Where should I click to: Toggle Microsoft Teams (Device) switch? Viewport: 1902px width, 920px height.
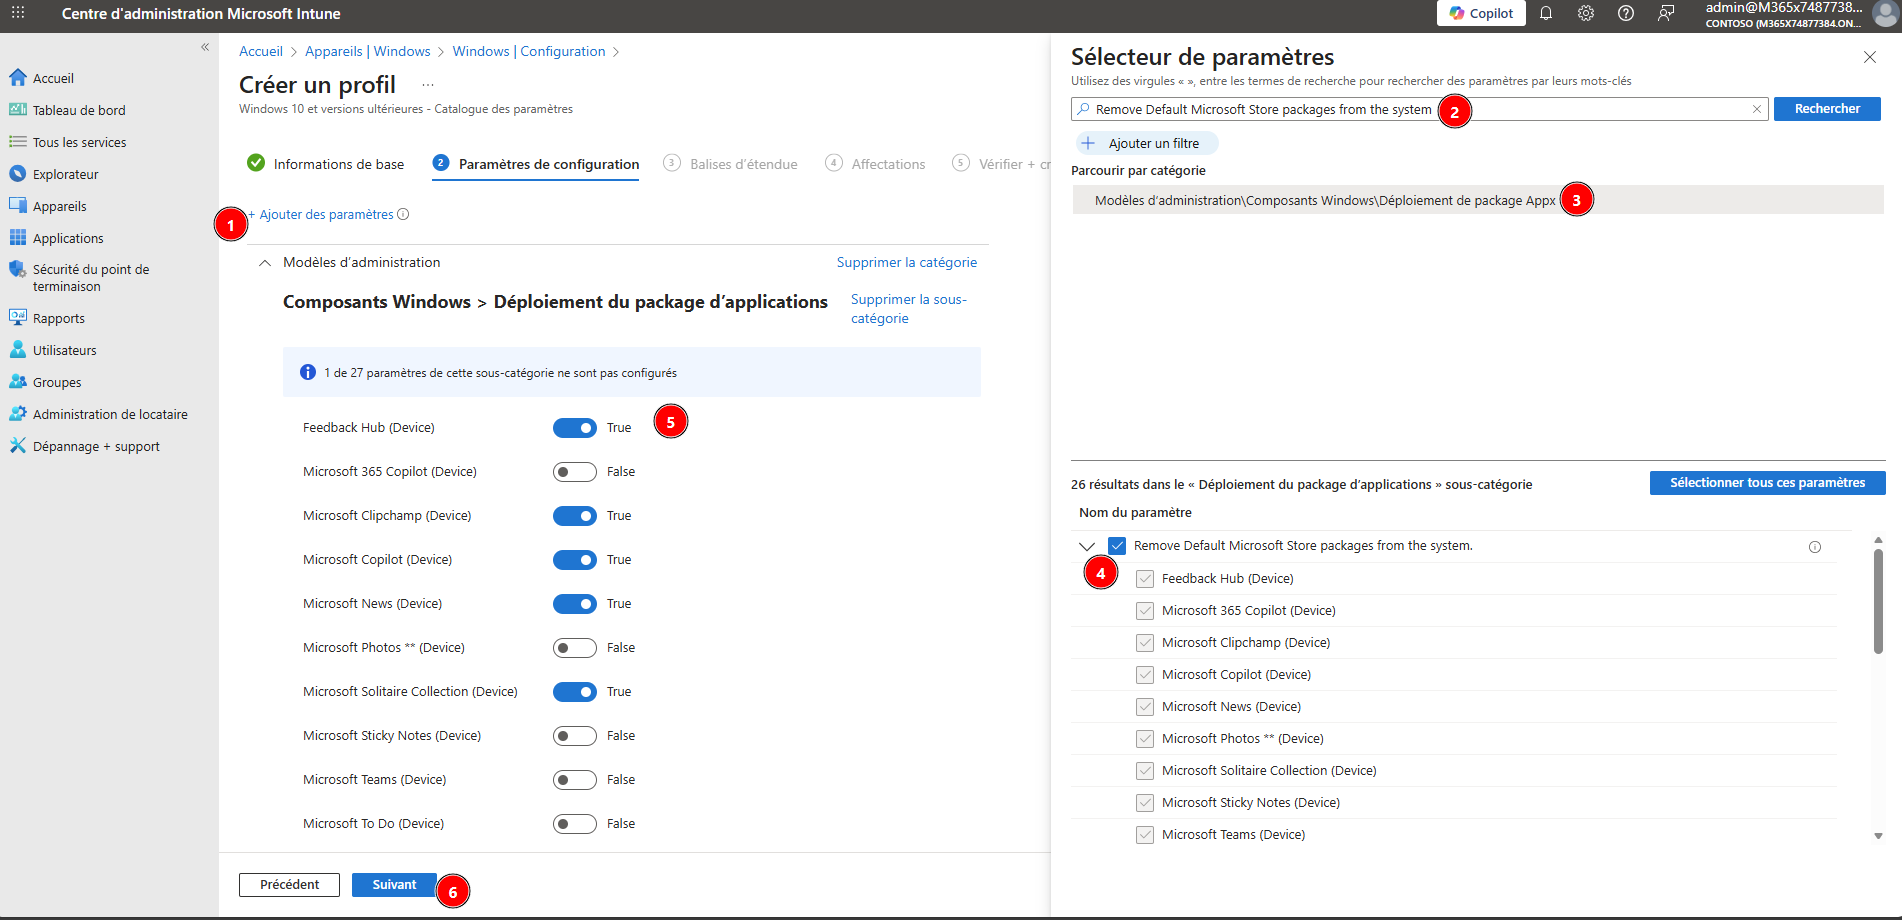pos(575,780)
